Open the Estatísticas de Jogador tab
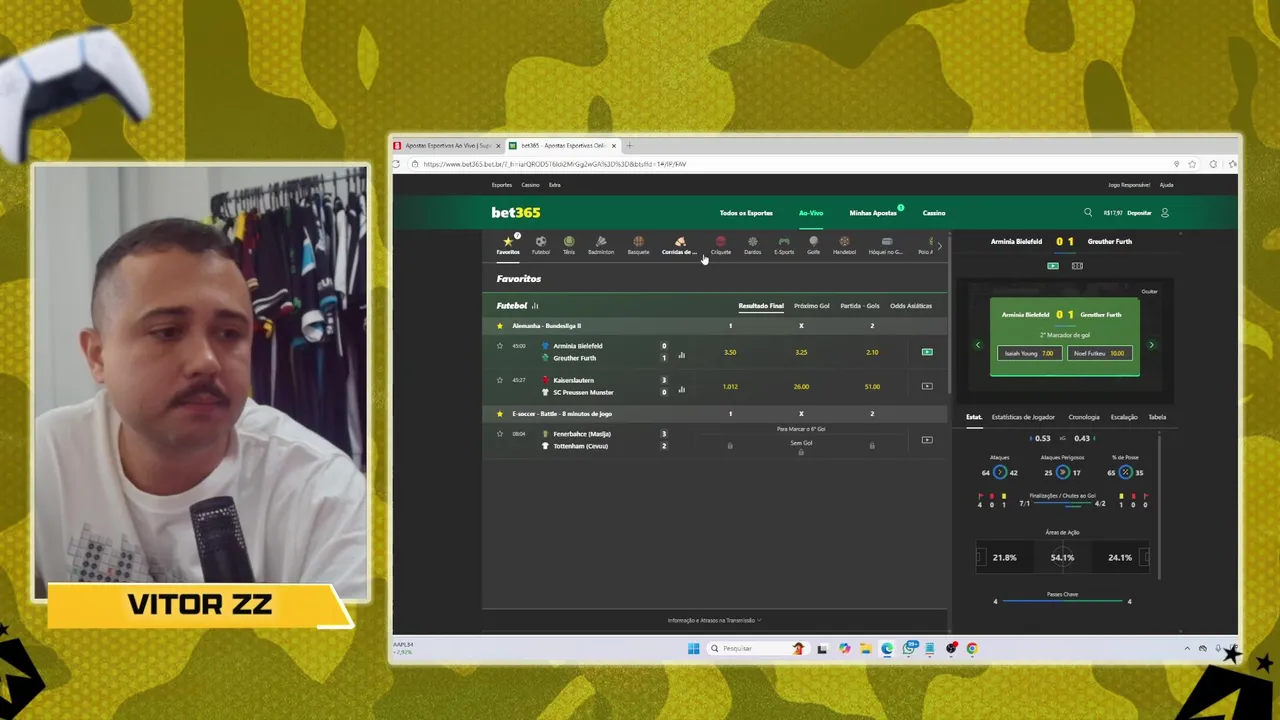This screenshot has width=1280, height=720. tap(1023, 417)
